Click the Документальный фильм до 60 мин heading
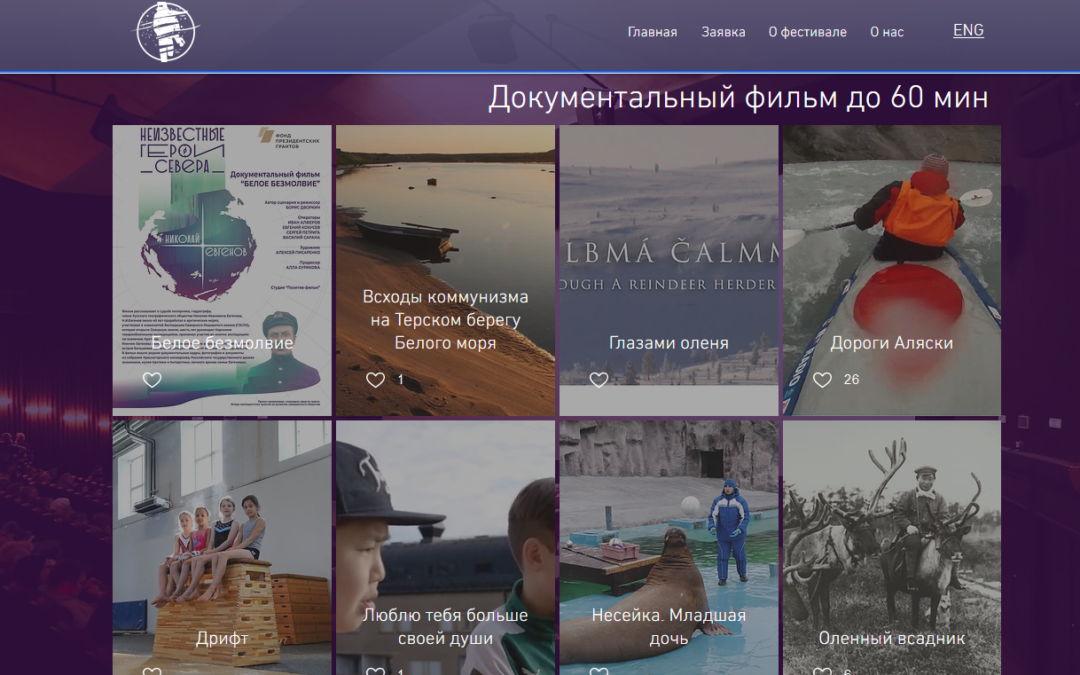 pos(738,97)
